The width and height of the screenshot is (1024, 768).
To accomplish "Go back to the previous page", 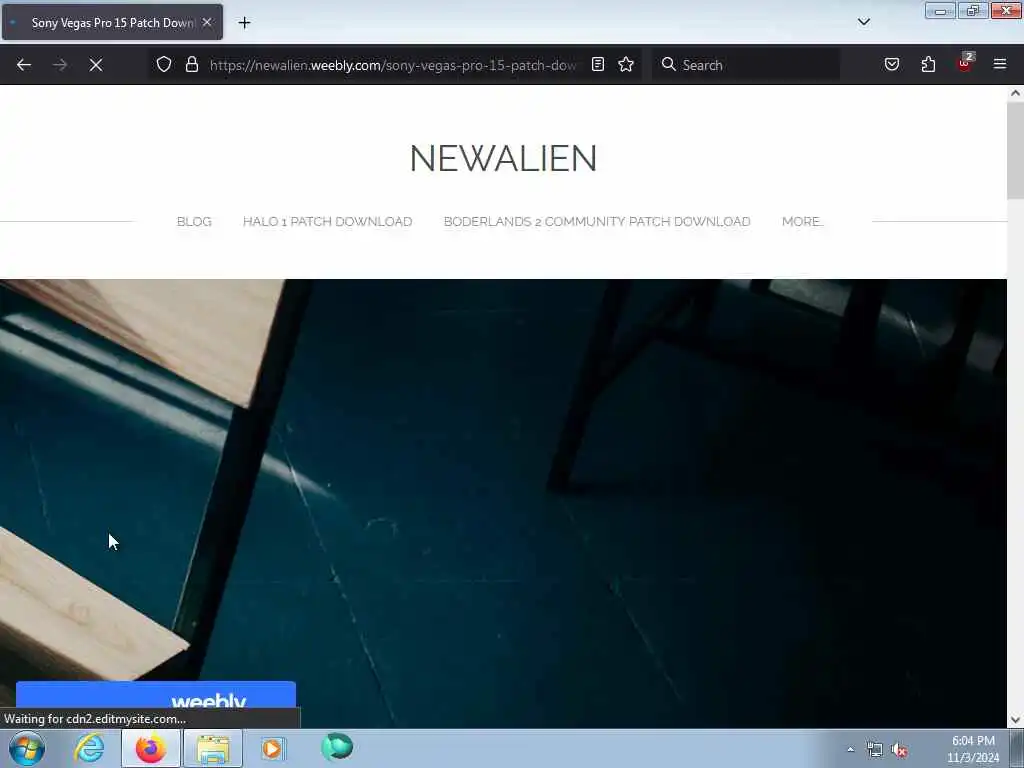I will [24, 65].
